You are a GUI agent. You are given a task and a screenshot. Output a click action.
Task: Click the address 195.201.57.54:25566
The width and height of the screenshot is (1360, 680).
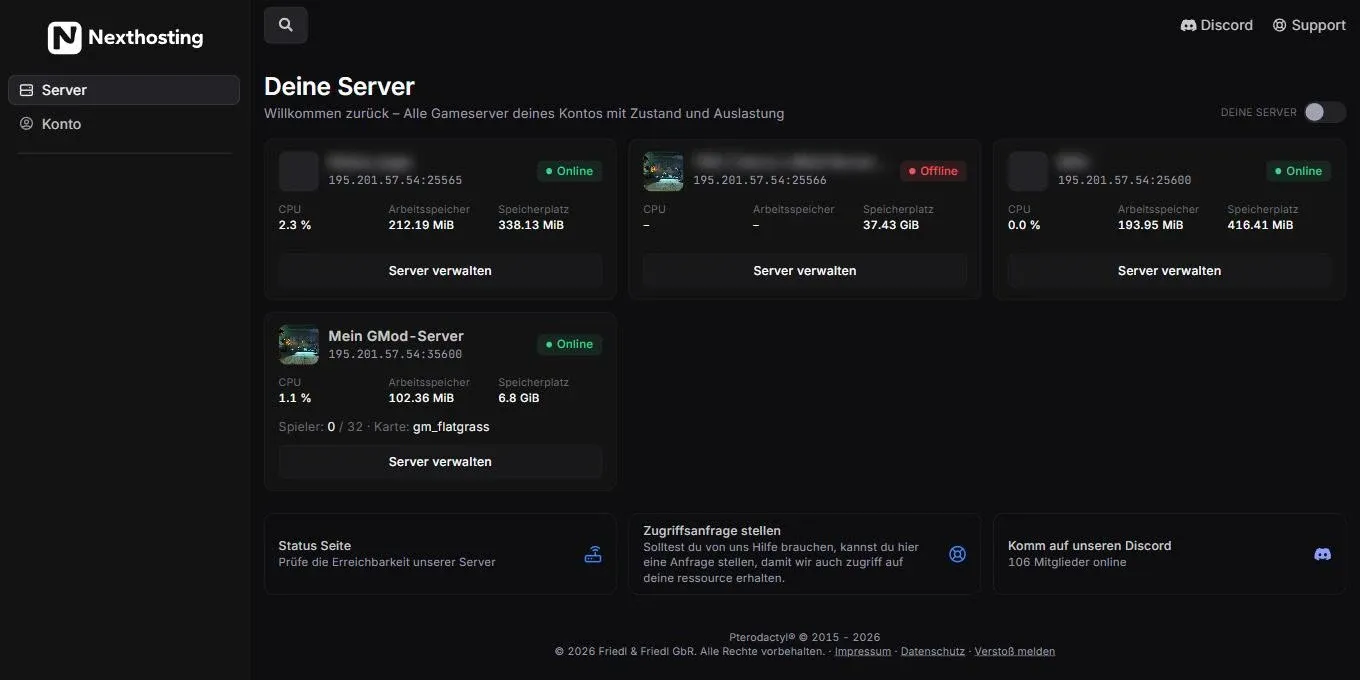760,181
